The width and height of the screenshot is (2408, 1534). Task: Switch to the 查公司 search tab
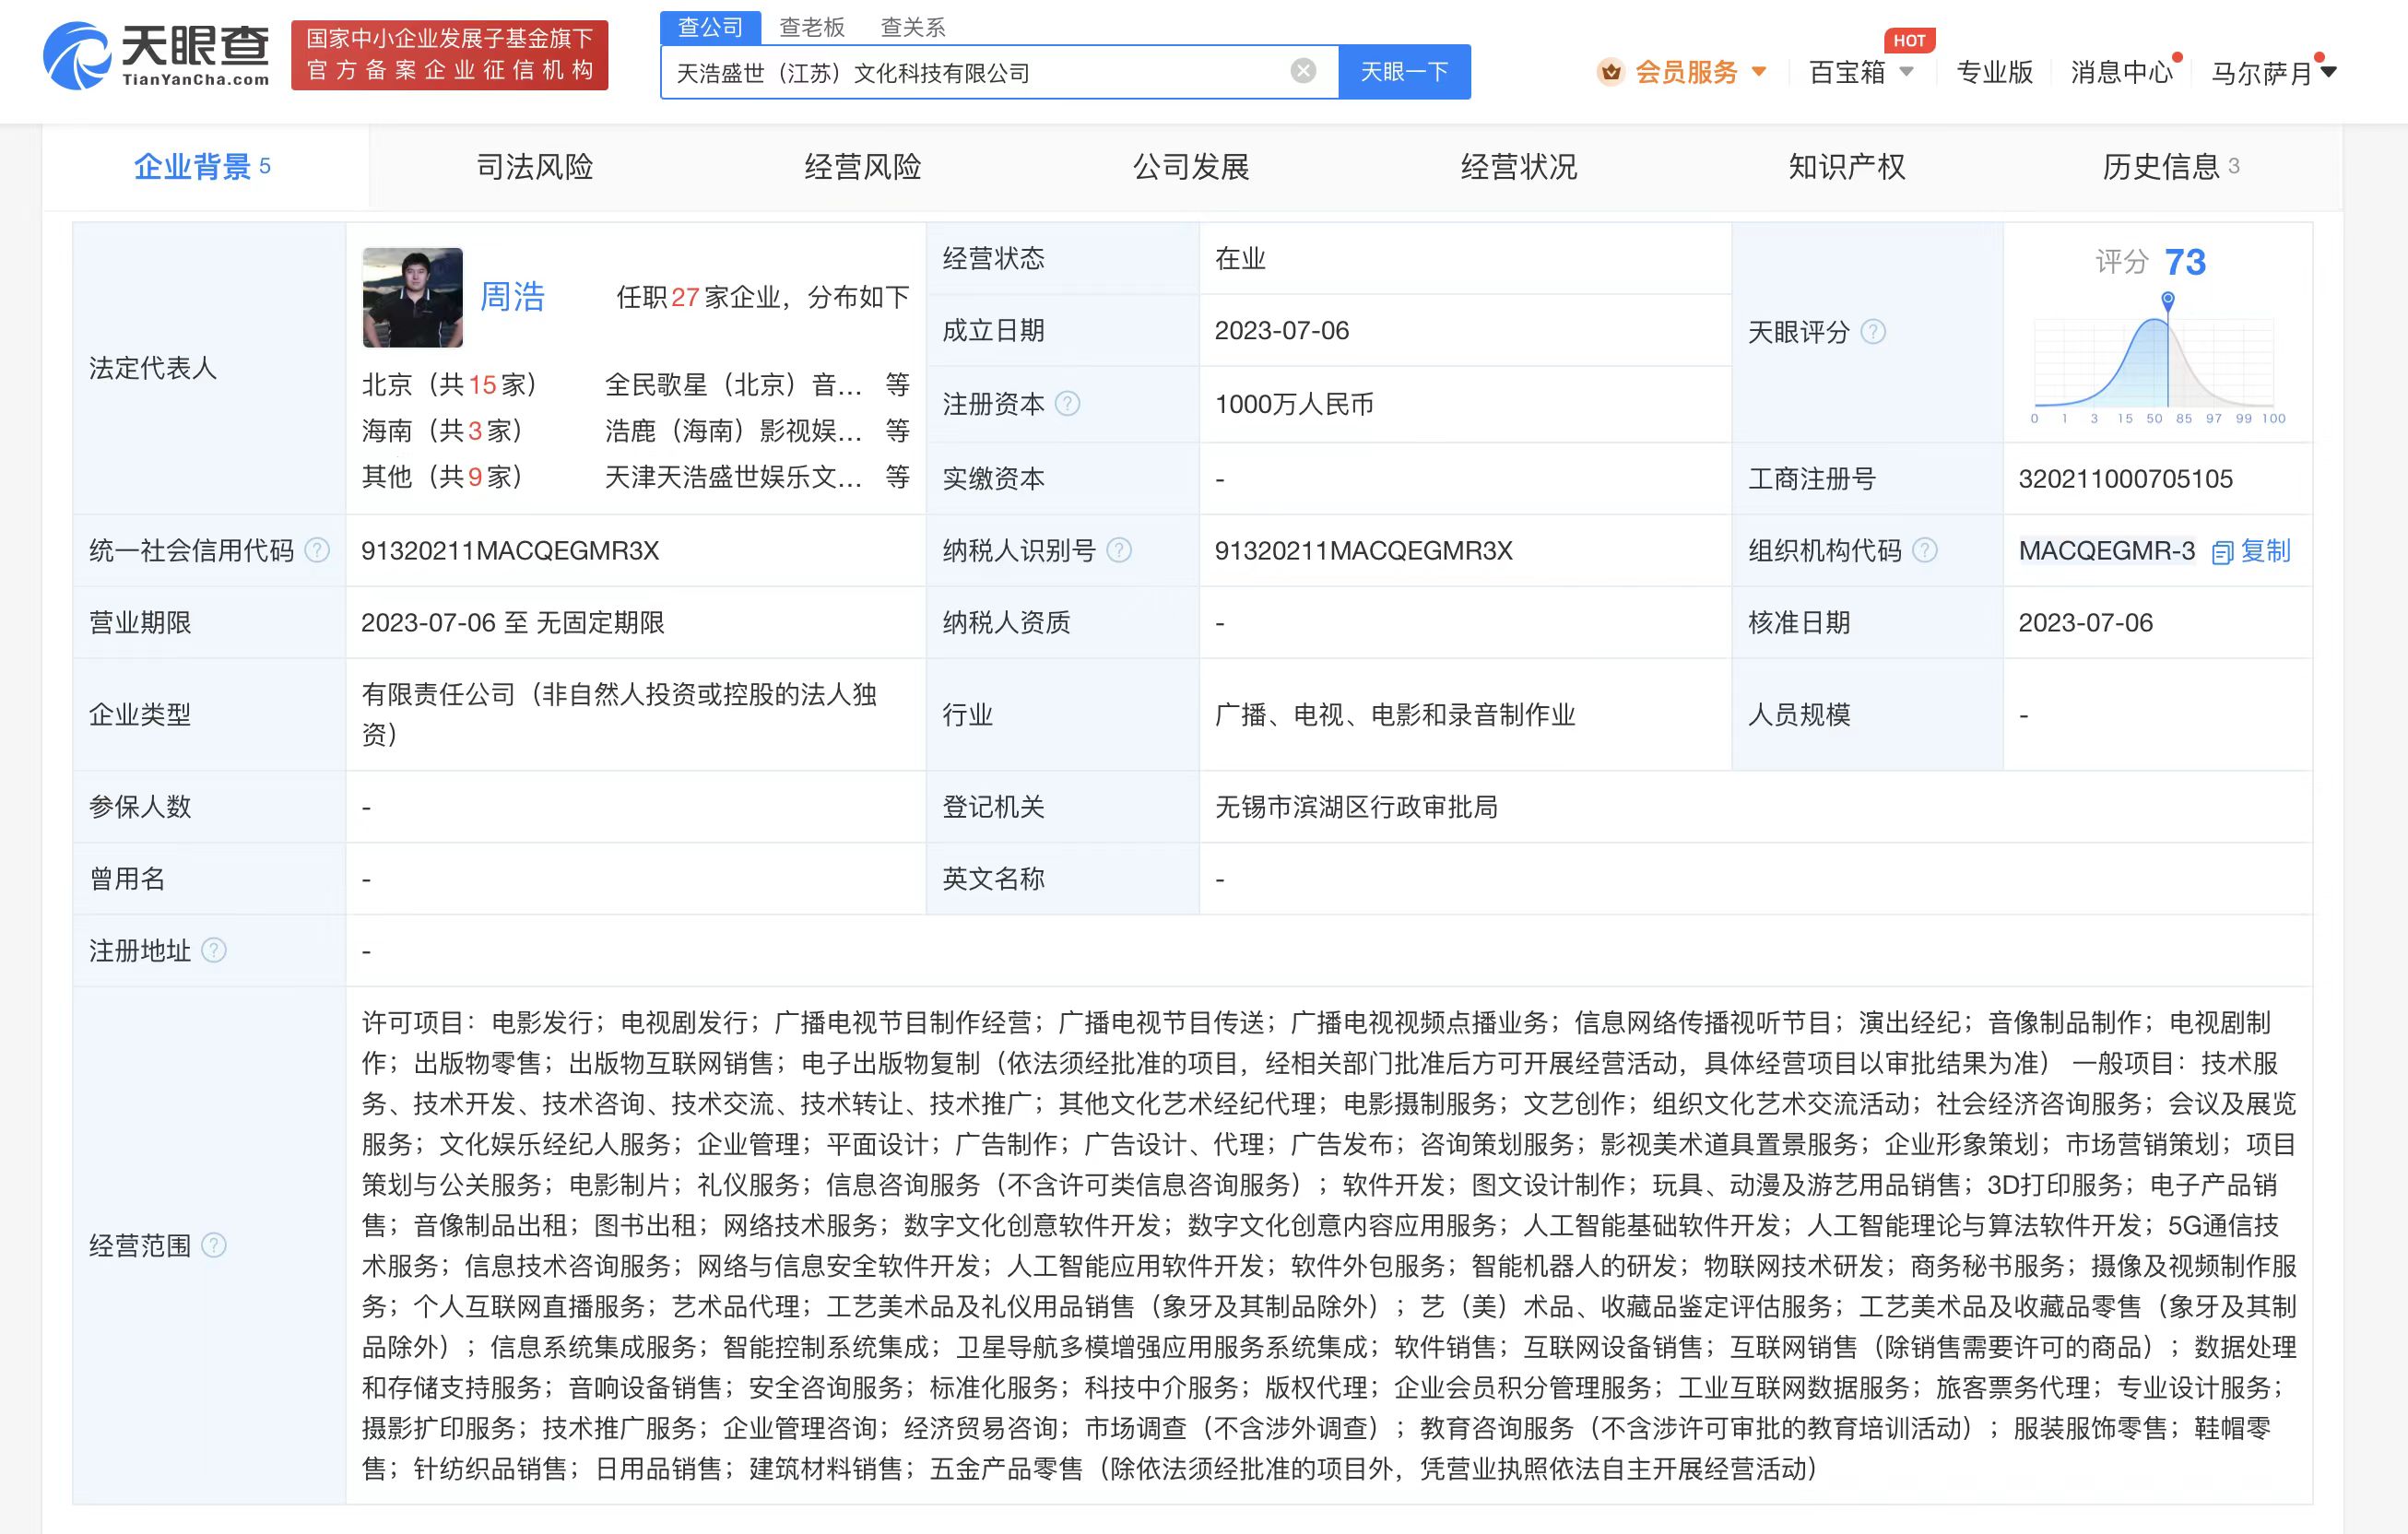711,27
